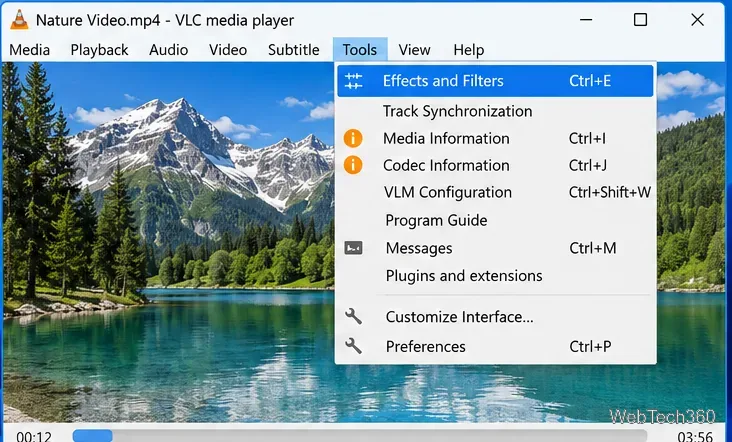Click the playback seek bar
The width and height of the screenshot is (732, 442).
359,435
